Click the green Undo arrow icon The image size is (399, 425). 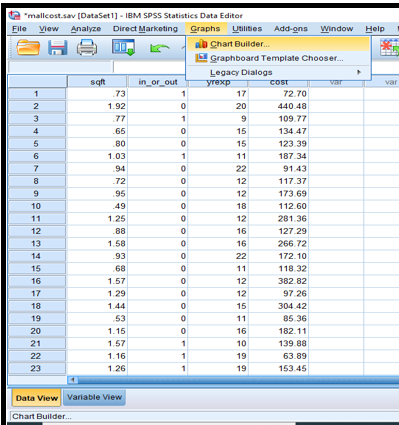[159, 48]
